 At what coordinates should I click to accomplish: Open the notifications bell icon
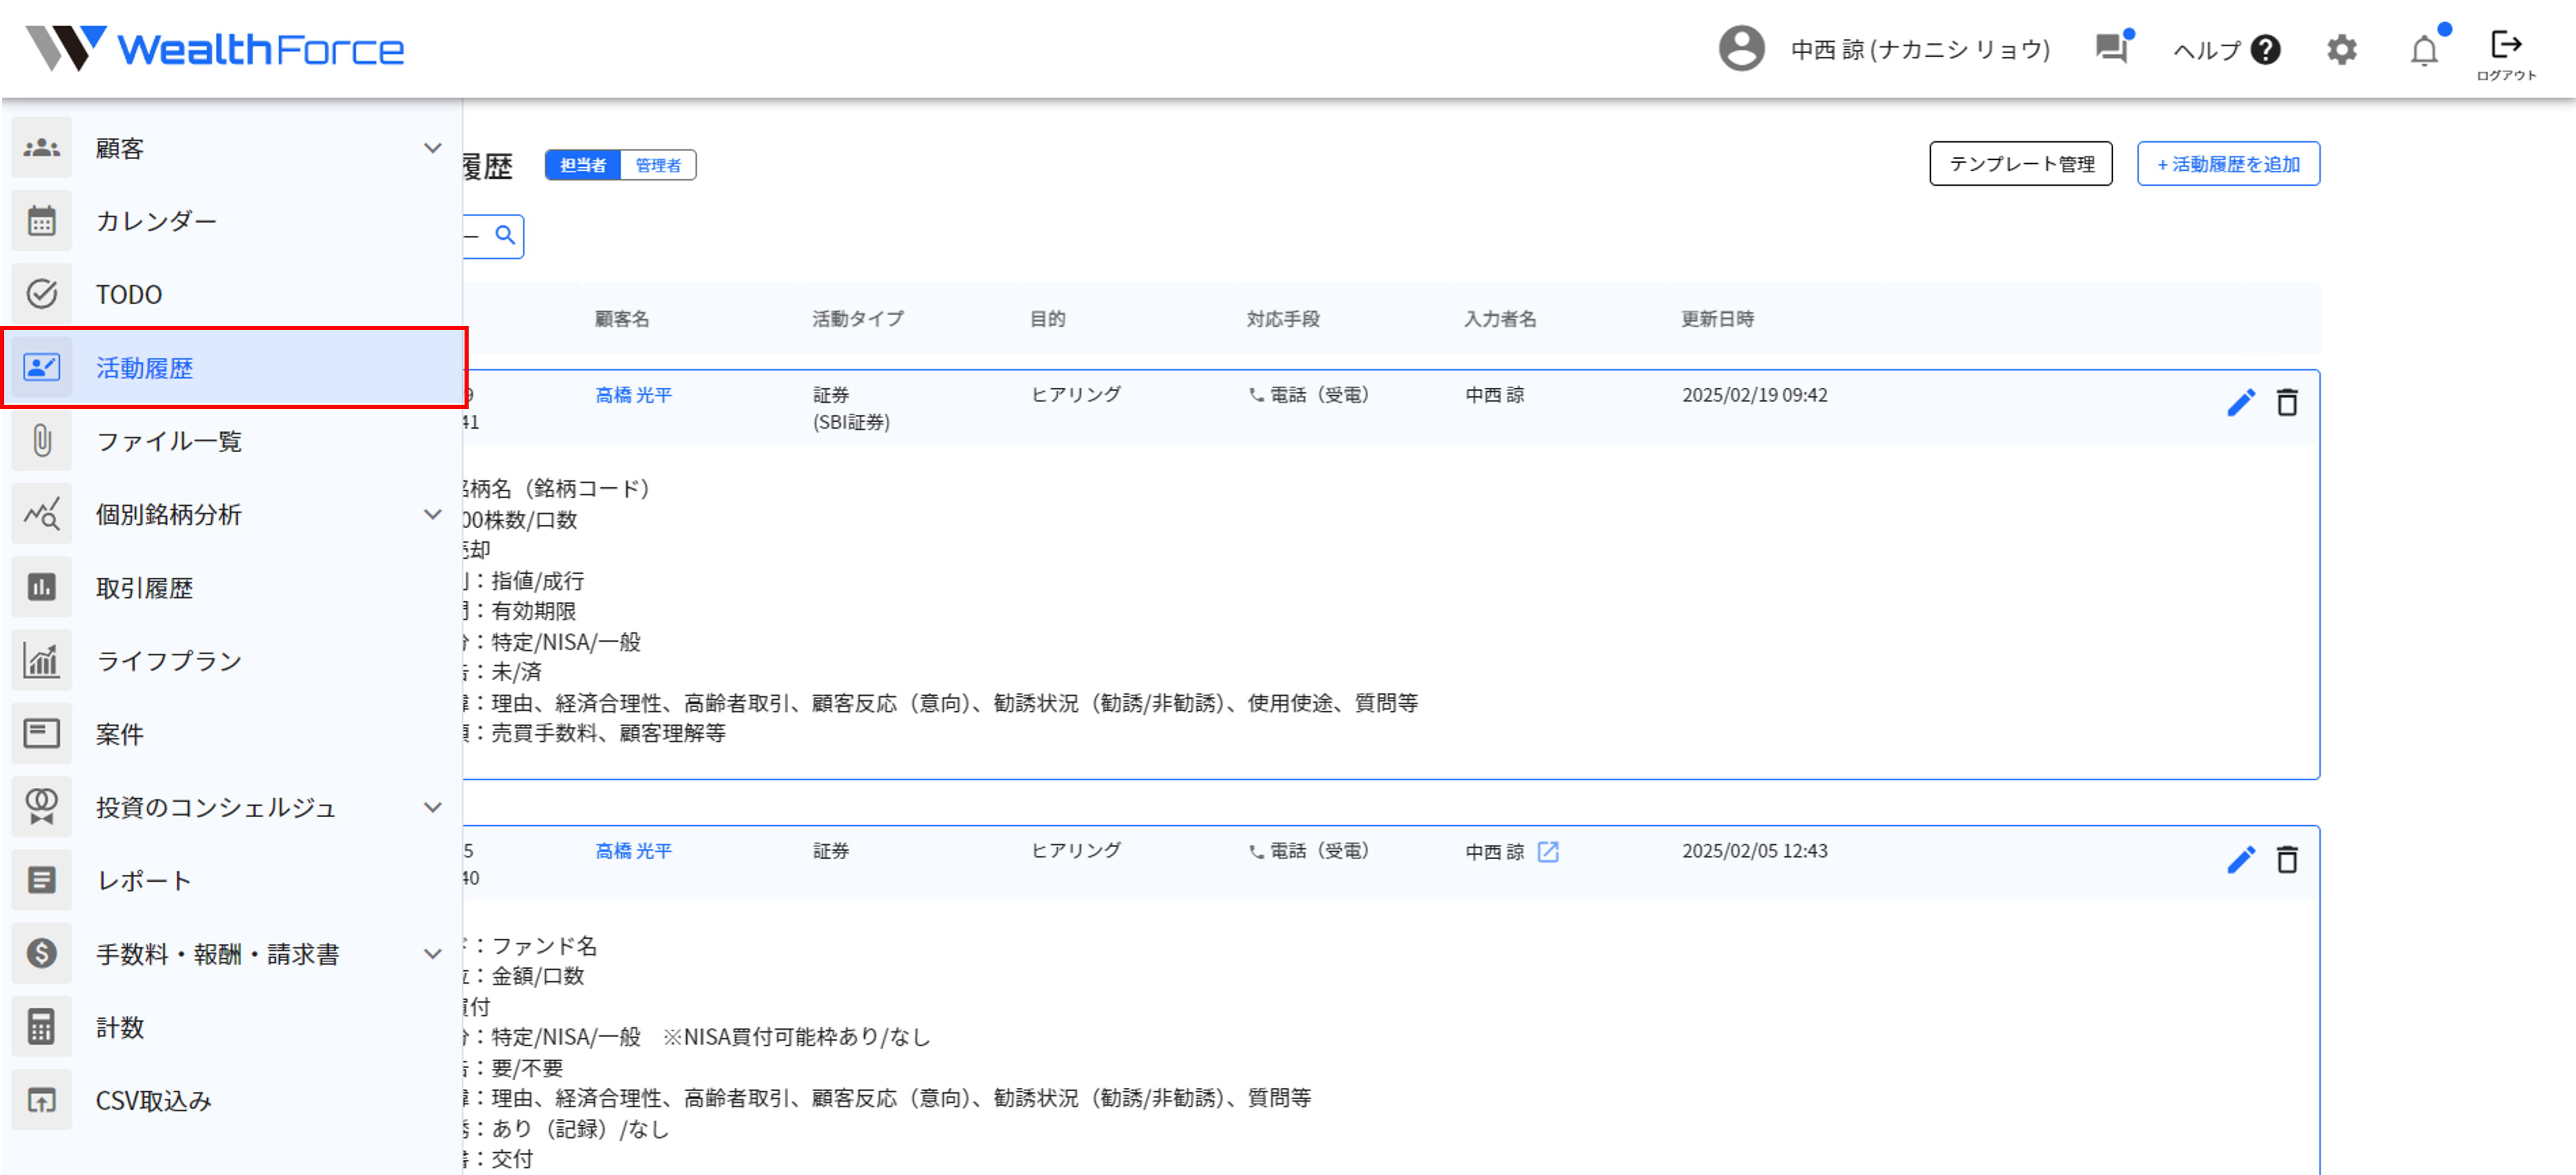2423,50
